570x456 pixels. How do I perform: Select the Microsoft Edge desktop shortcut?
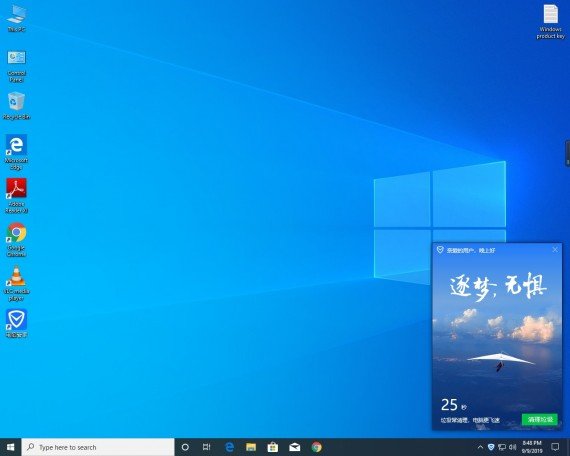16,152
